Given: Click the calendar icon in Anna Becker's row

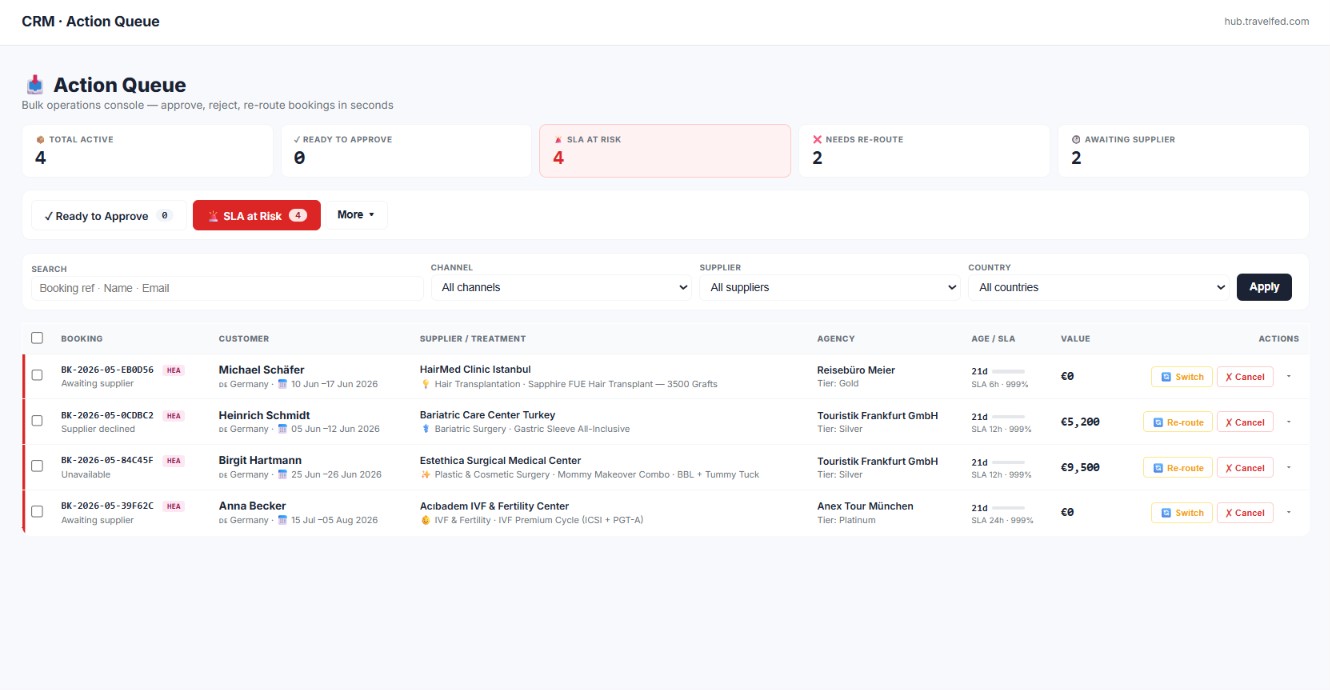Looking at the screenshot, I should click(x=282, y=520).
